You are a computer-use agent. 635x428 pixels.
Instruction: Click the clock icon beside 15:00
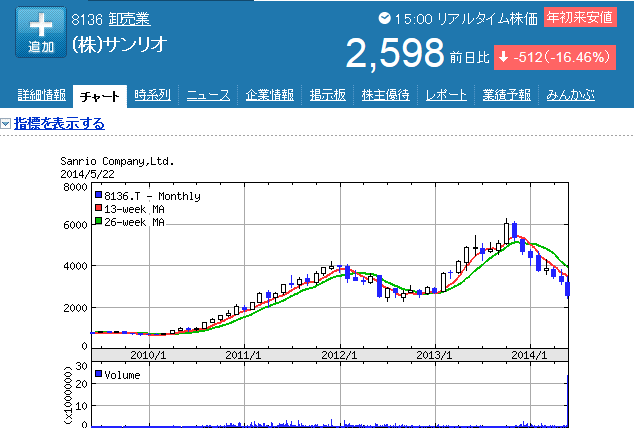(384, 18)
